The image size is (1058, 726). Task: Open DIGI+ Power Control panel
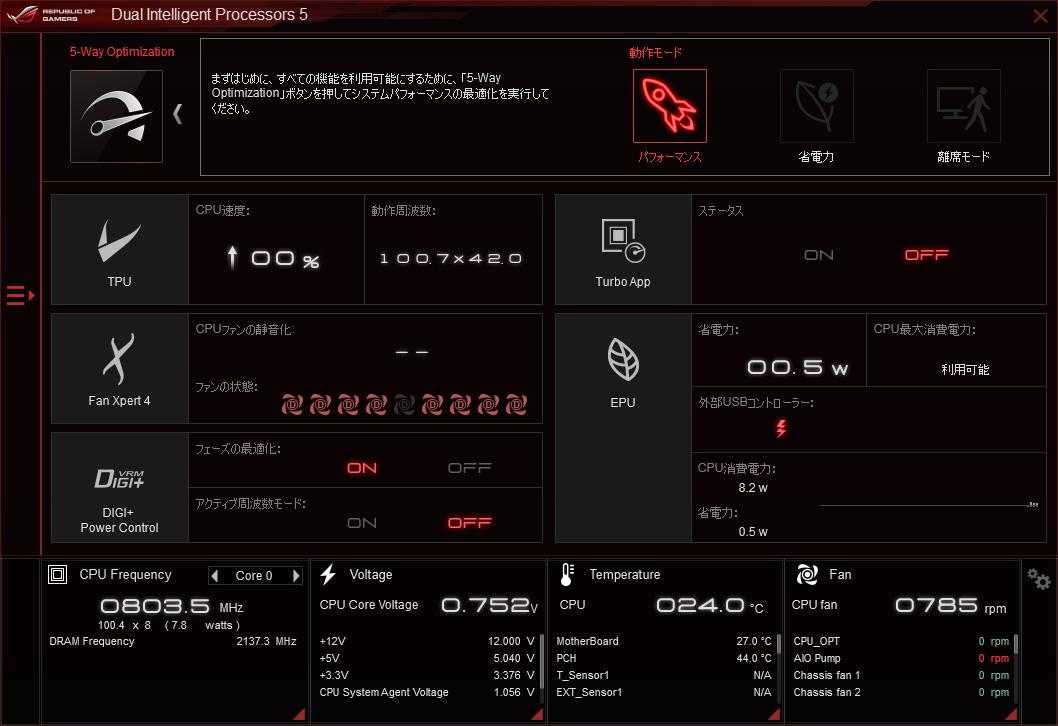click(119, 487)
